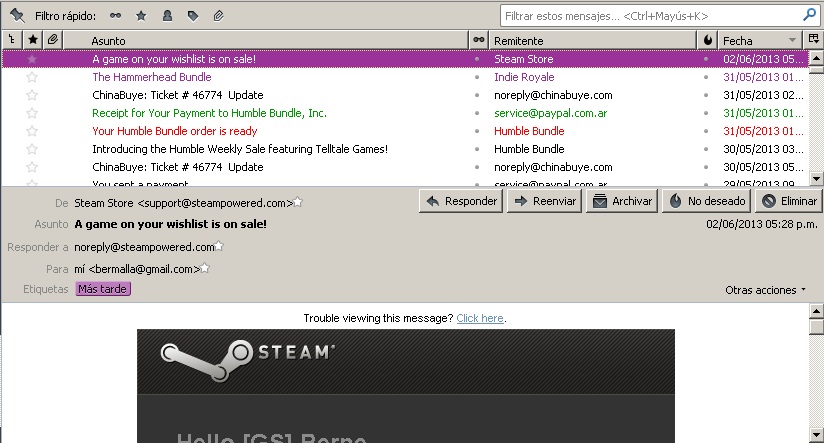This screenshot has width=824, height=443.
Task: Click Responder button
Action: (461, 201)
